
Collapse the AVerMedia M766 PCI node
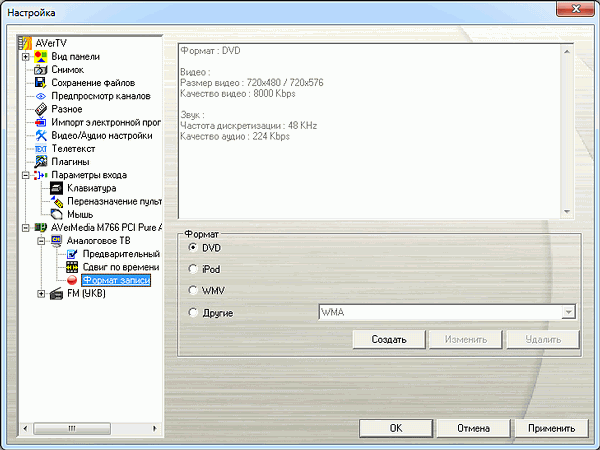pos(25,228)
